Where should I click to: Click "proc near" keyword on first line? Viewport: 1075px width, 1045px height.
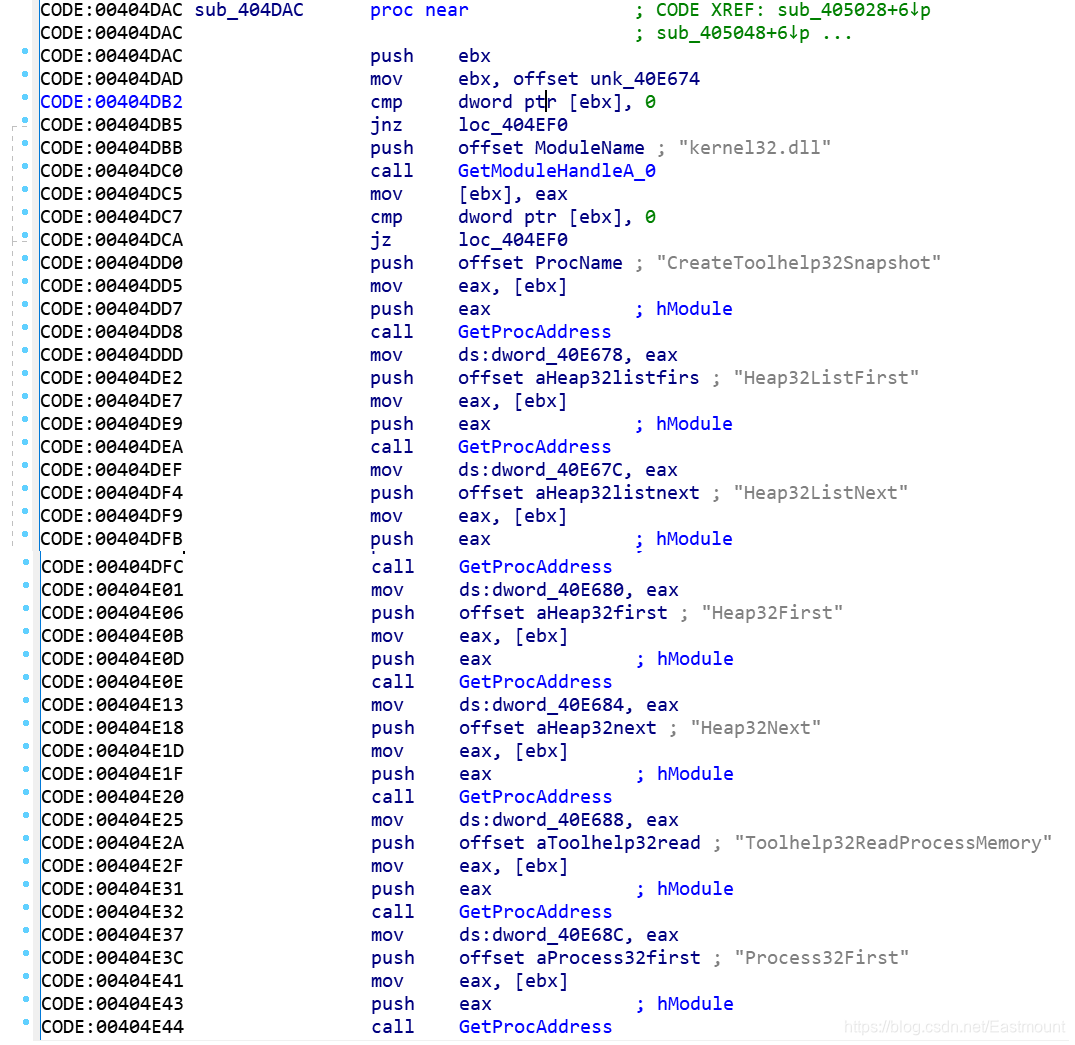pos(420,10)
